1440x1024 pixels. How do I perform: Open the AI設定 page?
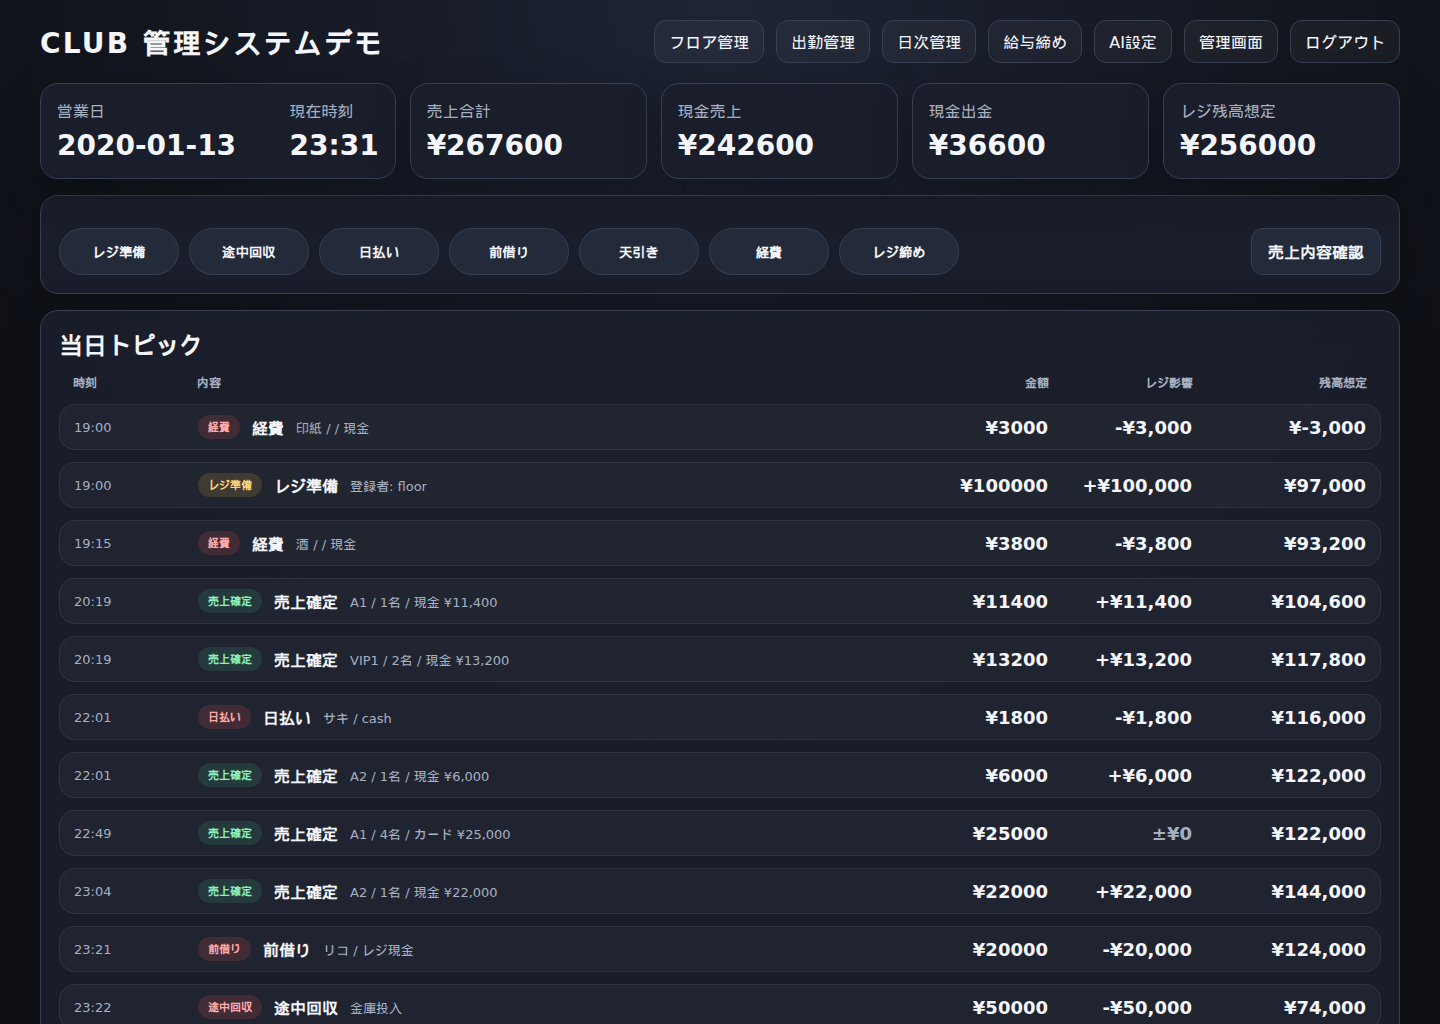click(1132, 42)
